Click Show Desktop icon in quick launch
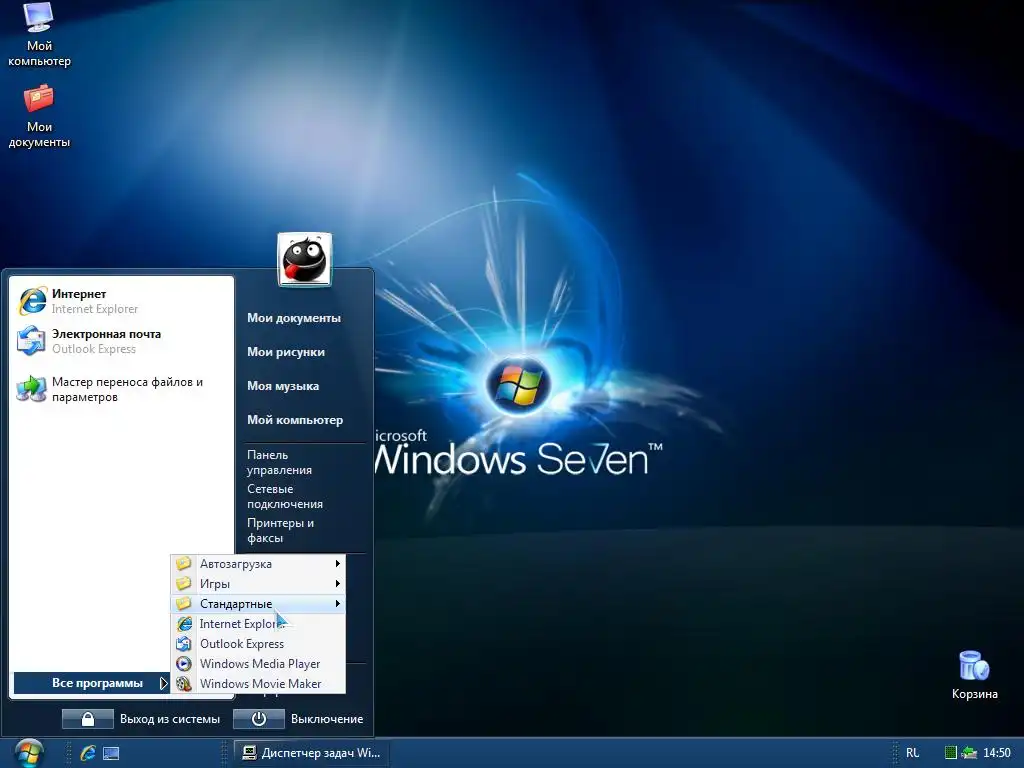 (x=111, y=753)
